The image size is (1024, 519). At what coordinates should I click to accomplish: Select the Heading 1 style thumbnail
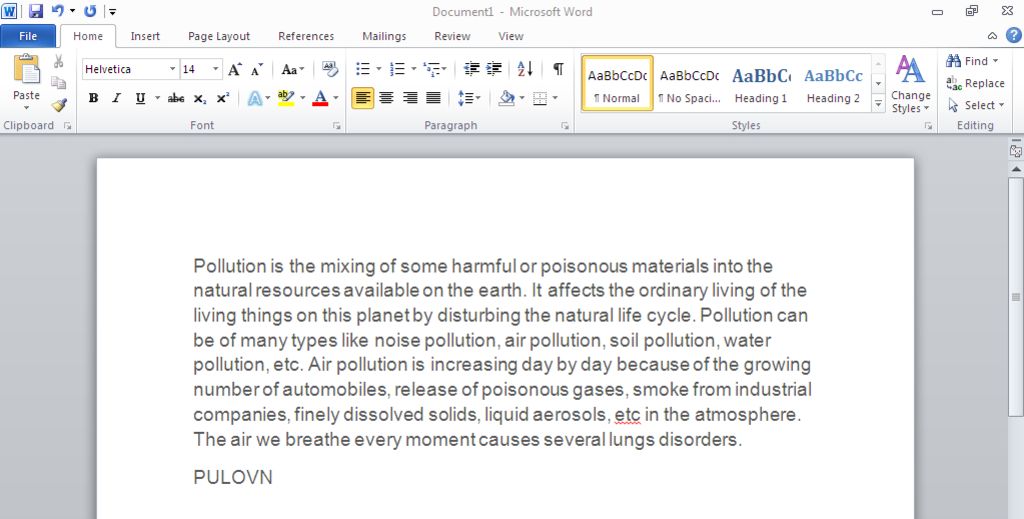tap(761, 84)
